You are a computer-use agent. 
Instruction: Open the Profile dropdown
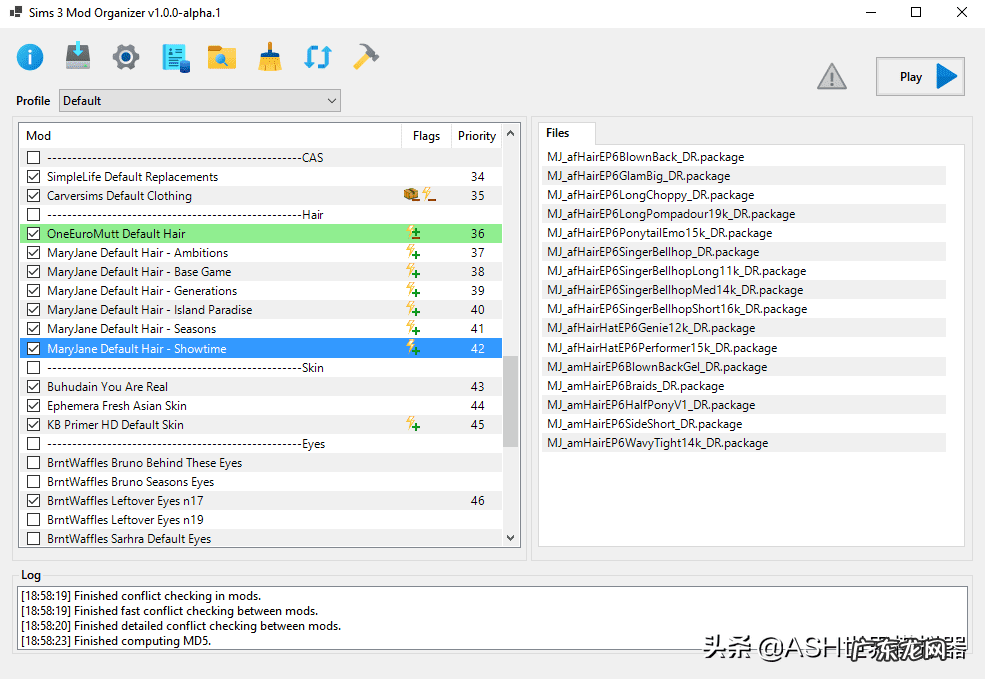[x=200, y=101]
